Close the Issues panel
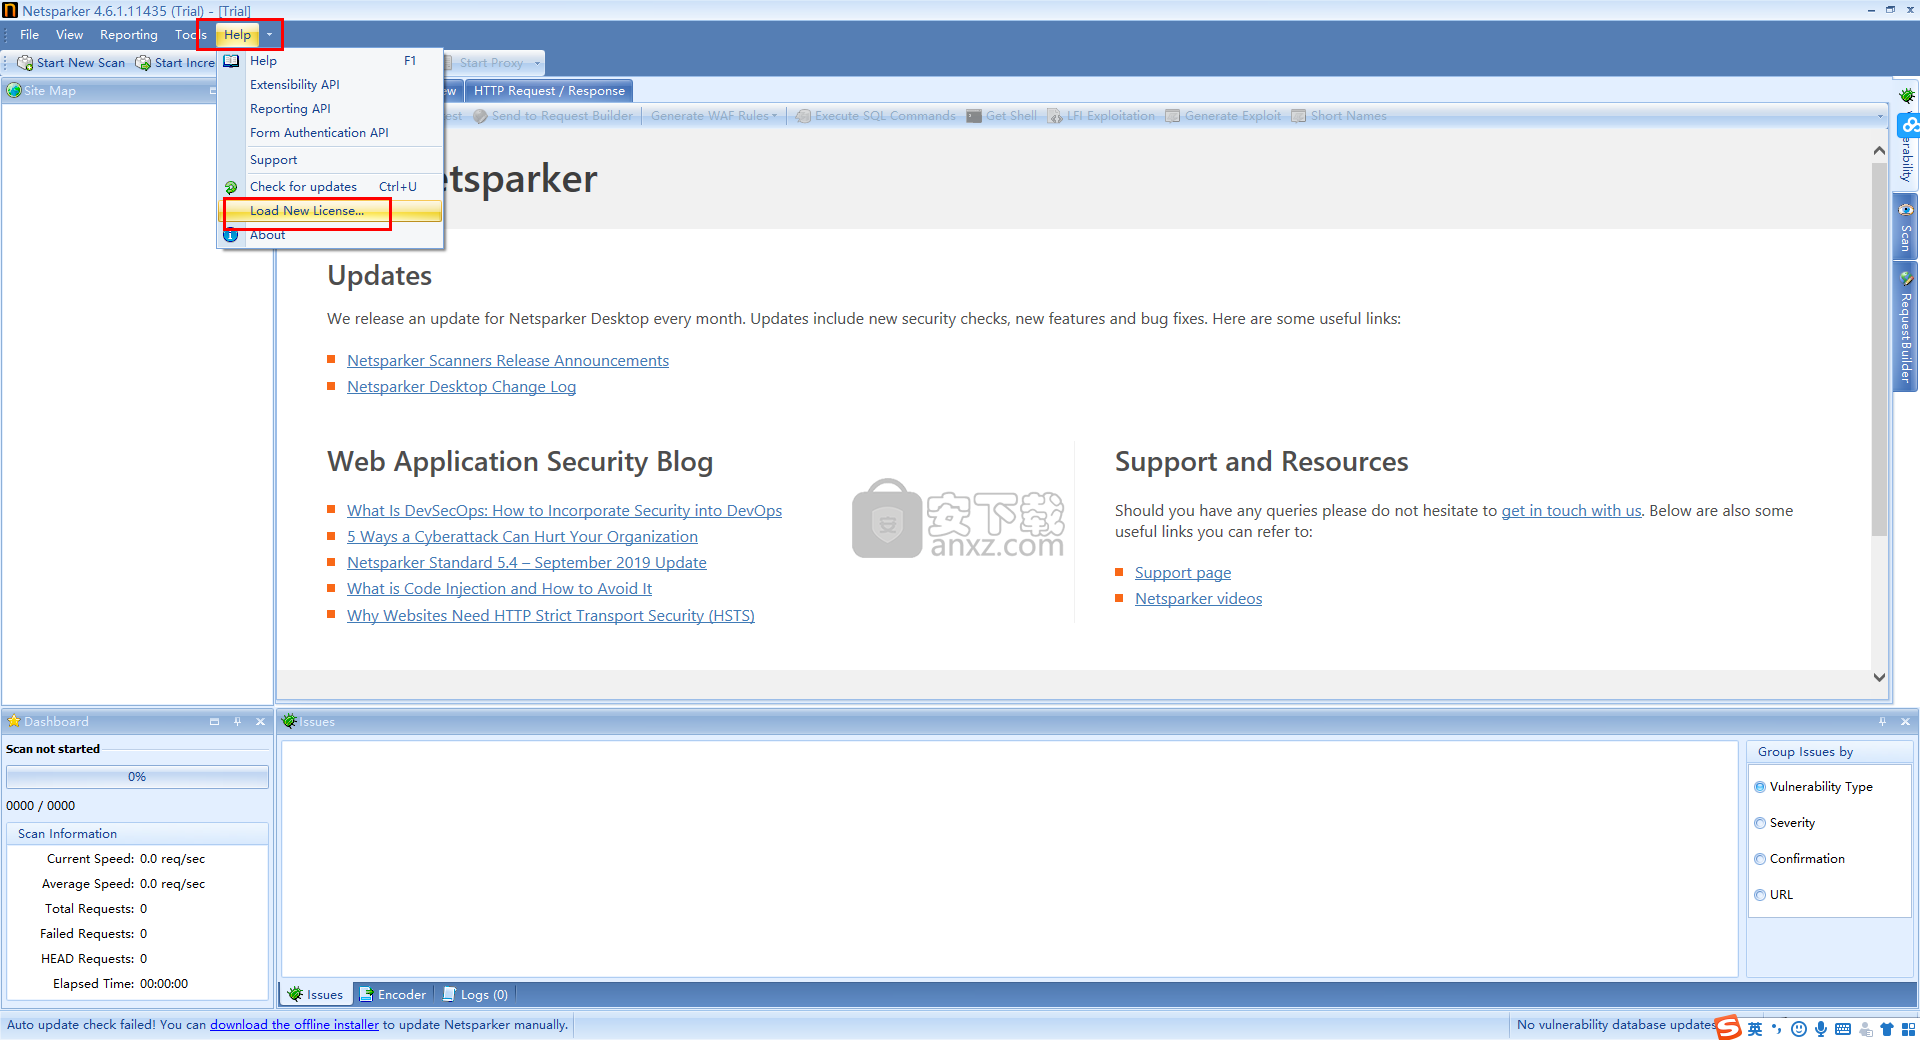This screenshot has width=1920, height=1040. [x=1905, y=721]
